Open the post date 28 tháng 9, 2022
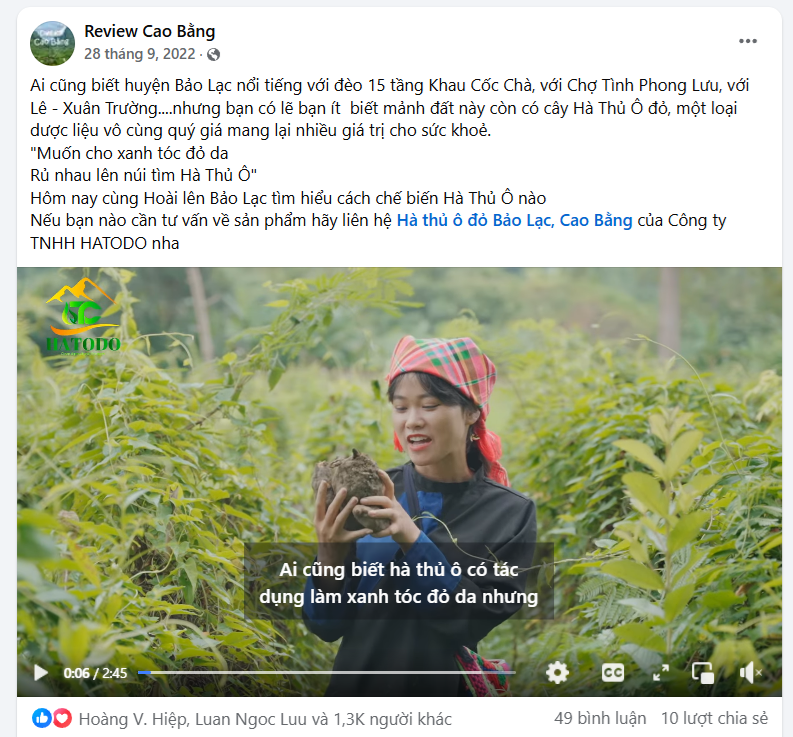Image resolution: width=793 pixels, height=737 pixels. 140,54
